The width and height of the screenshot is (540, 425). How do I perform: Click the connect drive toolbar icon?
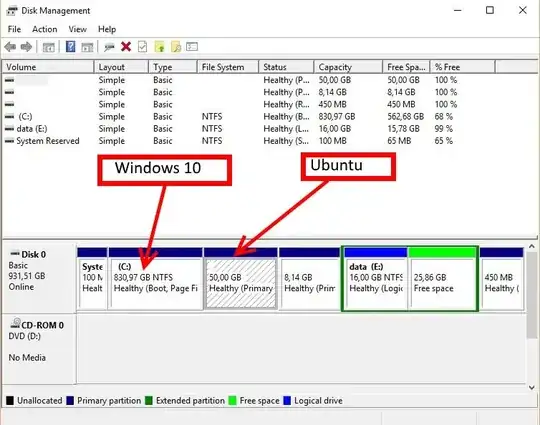pos(109,47)
